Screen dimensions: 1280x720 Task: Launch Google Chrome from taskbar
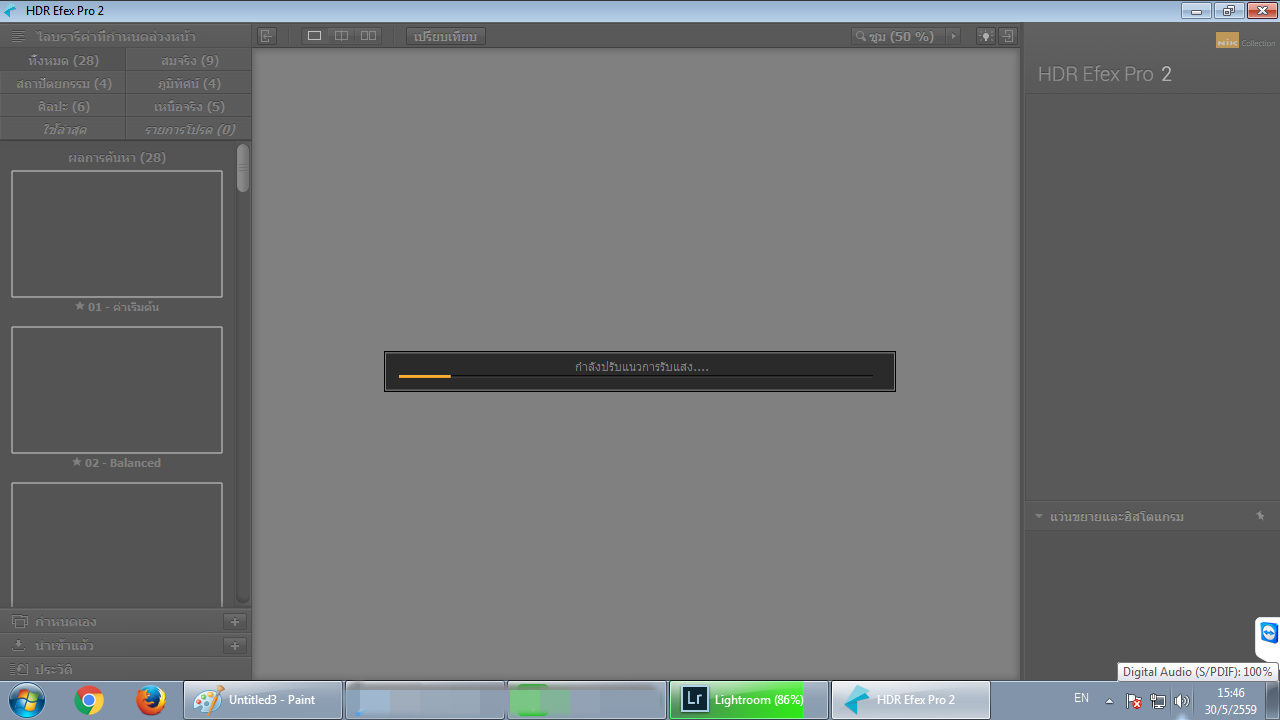coord(89,700)
